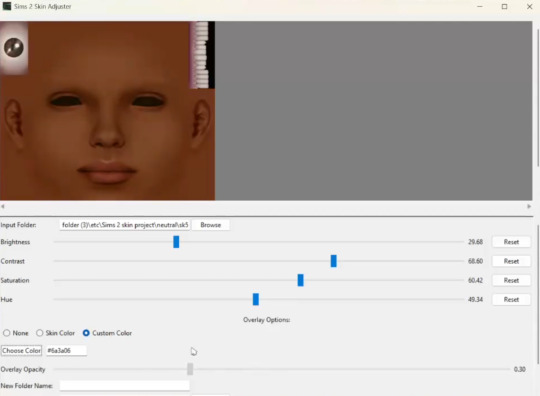Minimize the Sims 2 Skin Adjuster window

click(x=479, y=7)
